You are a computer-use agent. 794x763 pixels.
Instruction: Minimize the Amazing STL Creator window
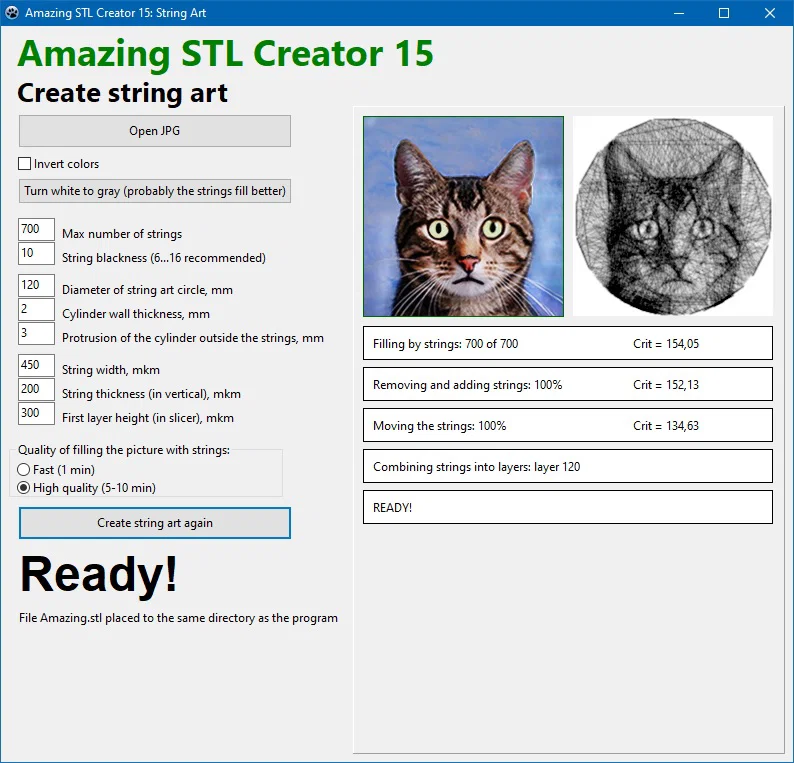click(x=679, y=13)
